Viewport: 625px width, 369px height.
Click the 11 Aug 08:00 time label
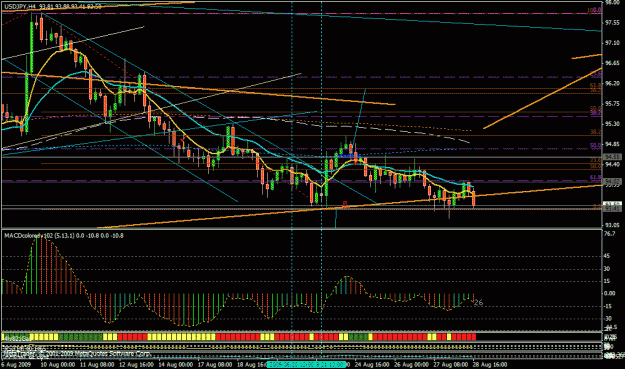(x=97, y=365)
